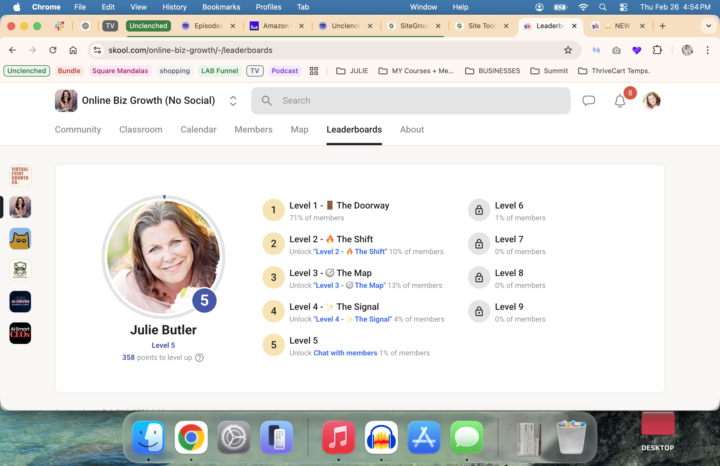Click the help icon beside points to level up
This screenshot has width=720, height=466.
pos(199,357)
